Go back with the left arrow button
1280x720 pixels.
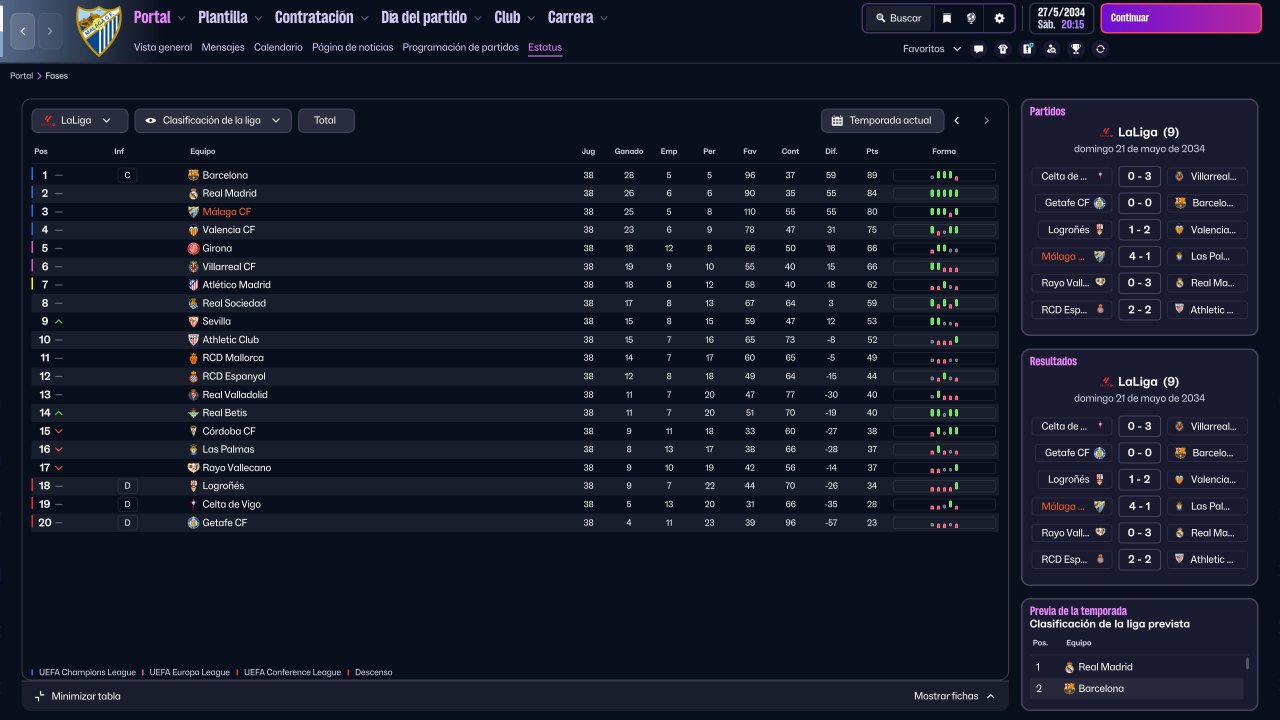[22, 31]
